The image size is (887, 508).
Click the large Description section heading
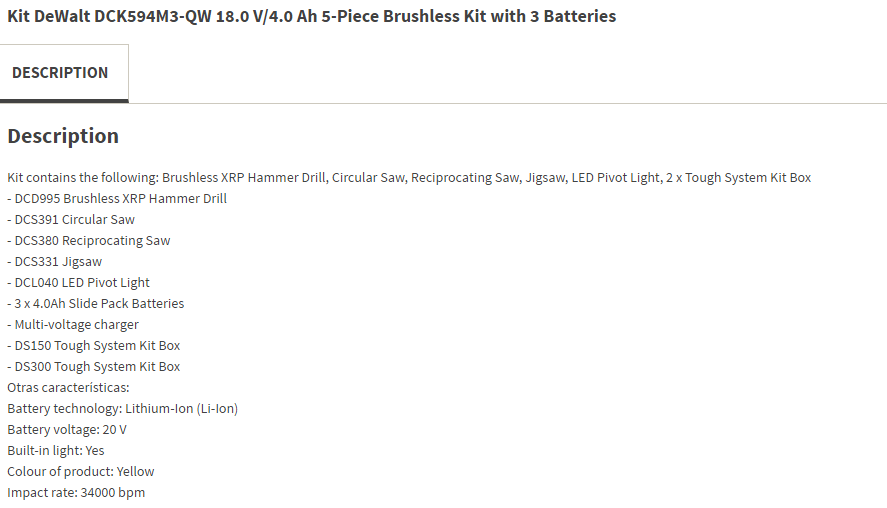coord(63,136)
